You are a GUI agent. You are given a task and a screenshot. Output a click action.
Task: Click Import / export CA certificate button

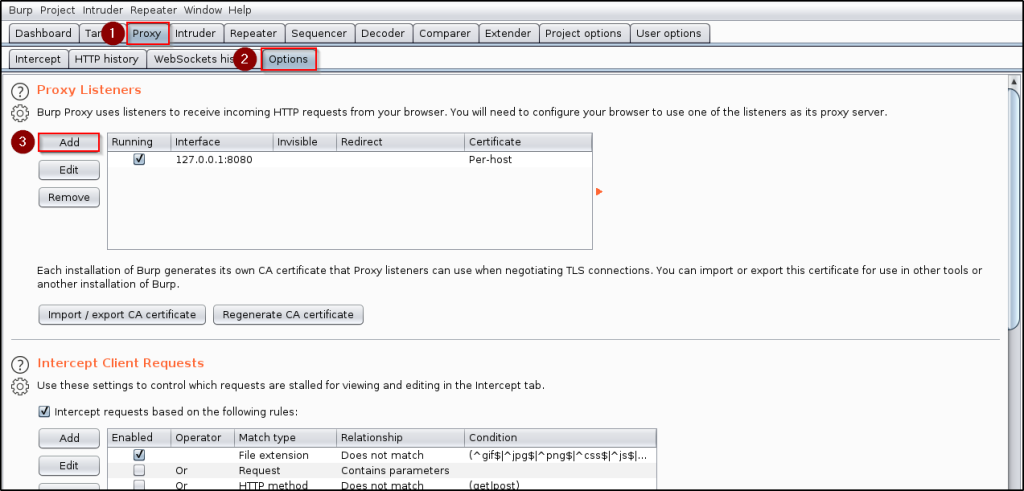[122, 315]
